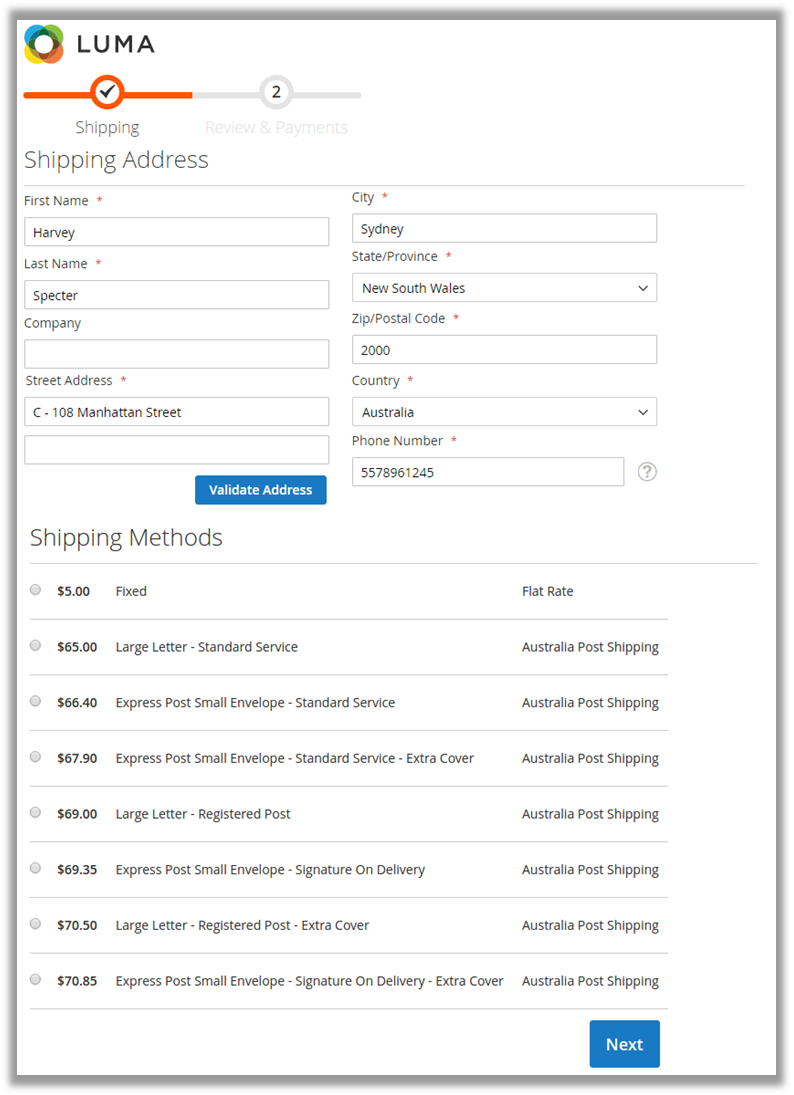Click the Shipping step checkmark circle
Screen dimensions: 794x1095
click(x=108, y=93)
